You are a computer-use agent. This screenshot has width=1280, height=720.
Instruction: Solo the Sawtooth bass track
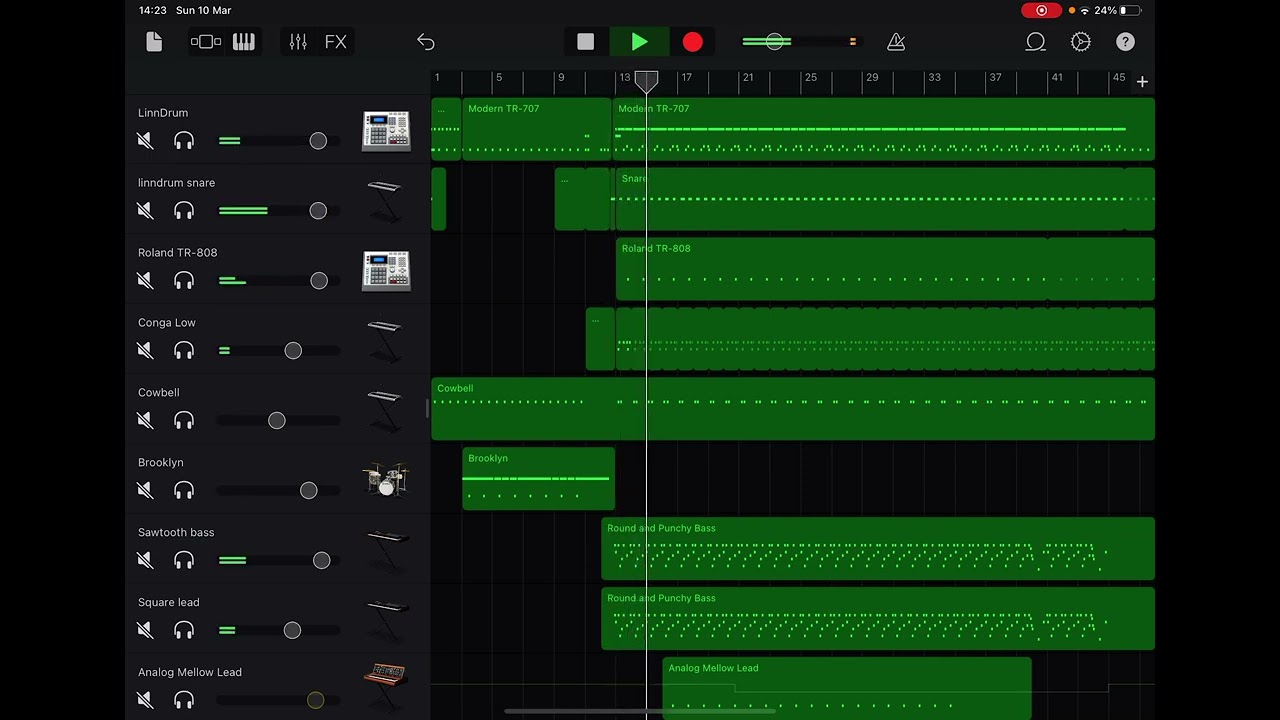tap(184, 561)
